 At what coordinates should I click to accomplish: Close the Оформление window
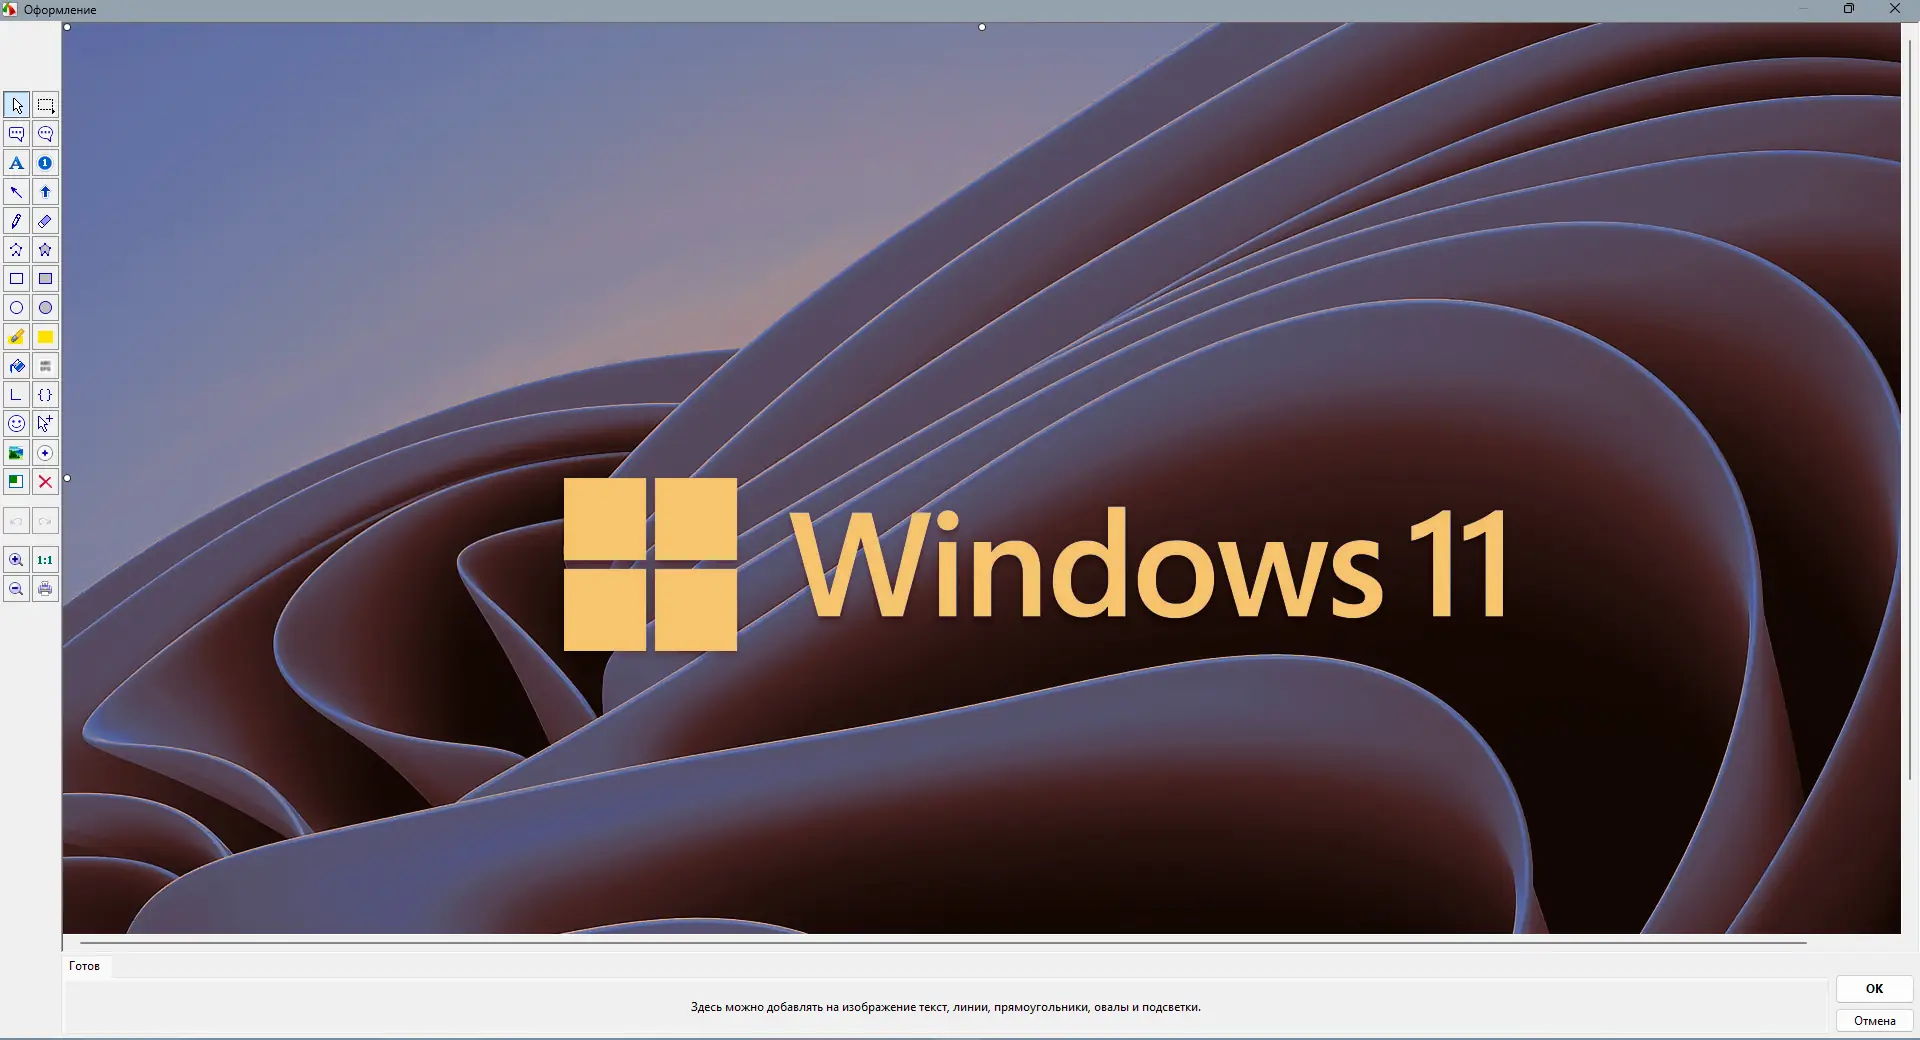tap(1894, 9)
